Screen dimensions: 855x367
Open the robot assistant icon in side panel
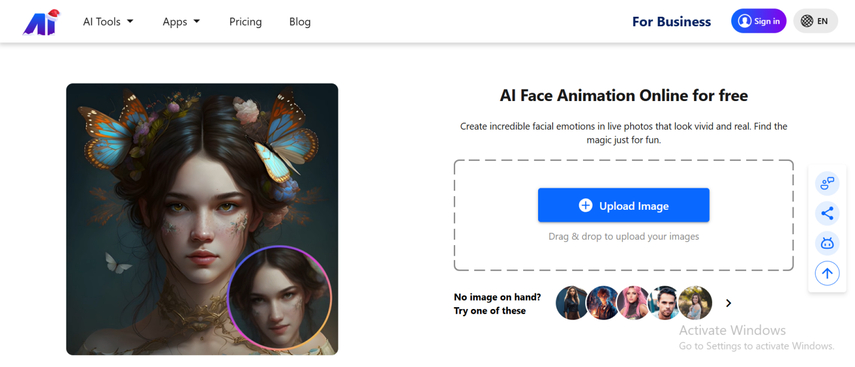click(x=827, y=243)
